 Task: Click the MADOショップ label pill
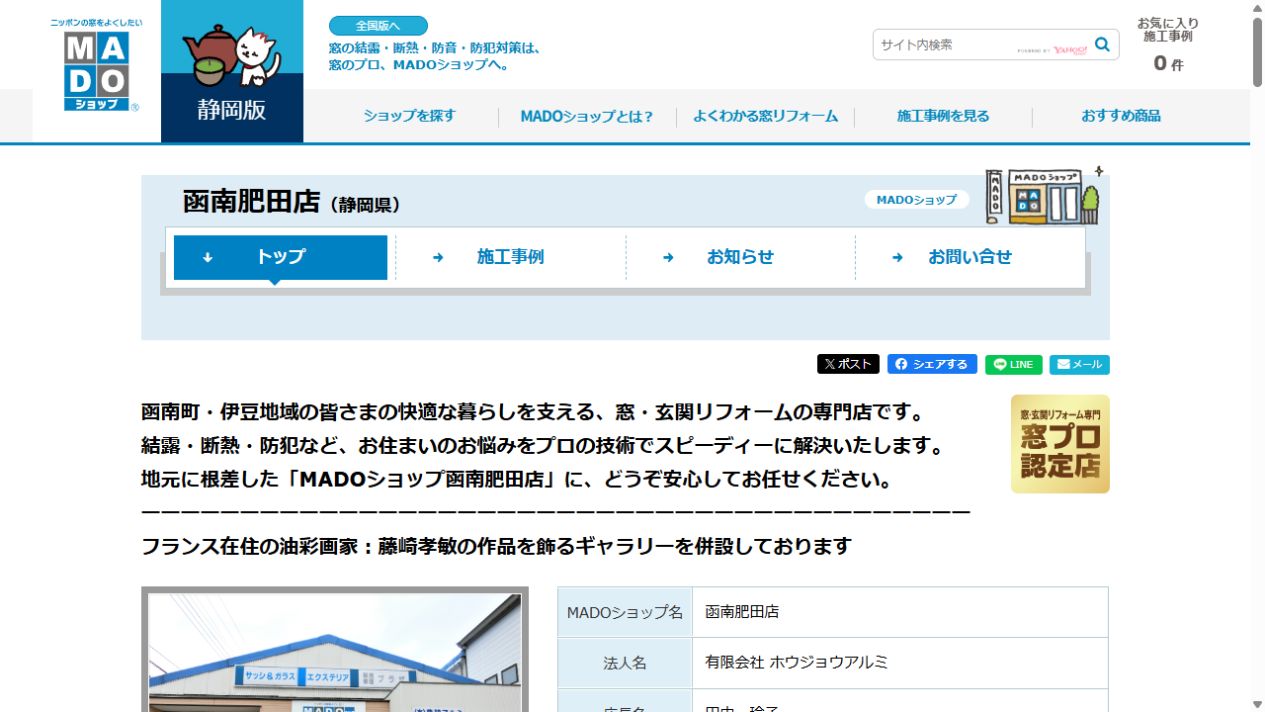(x=917, y=200)
